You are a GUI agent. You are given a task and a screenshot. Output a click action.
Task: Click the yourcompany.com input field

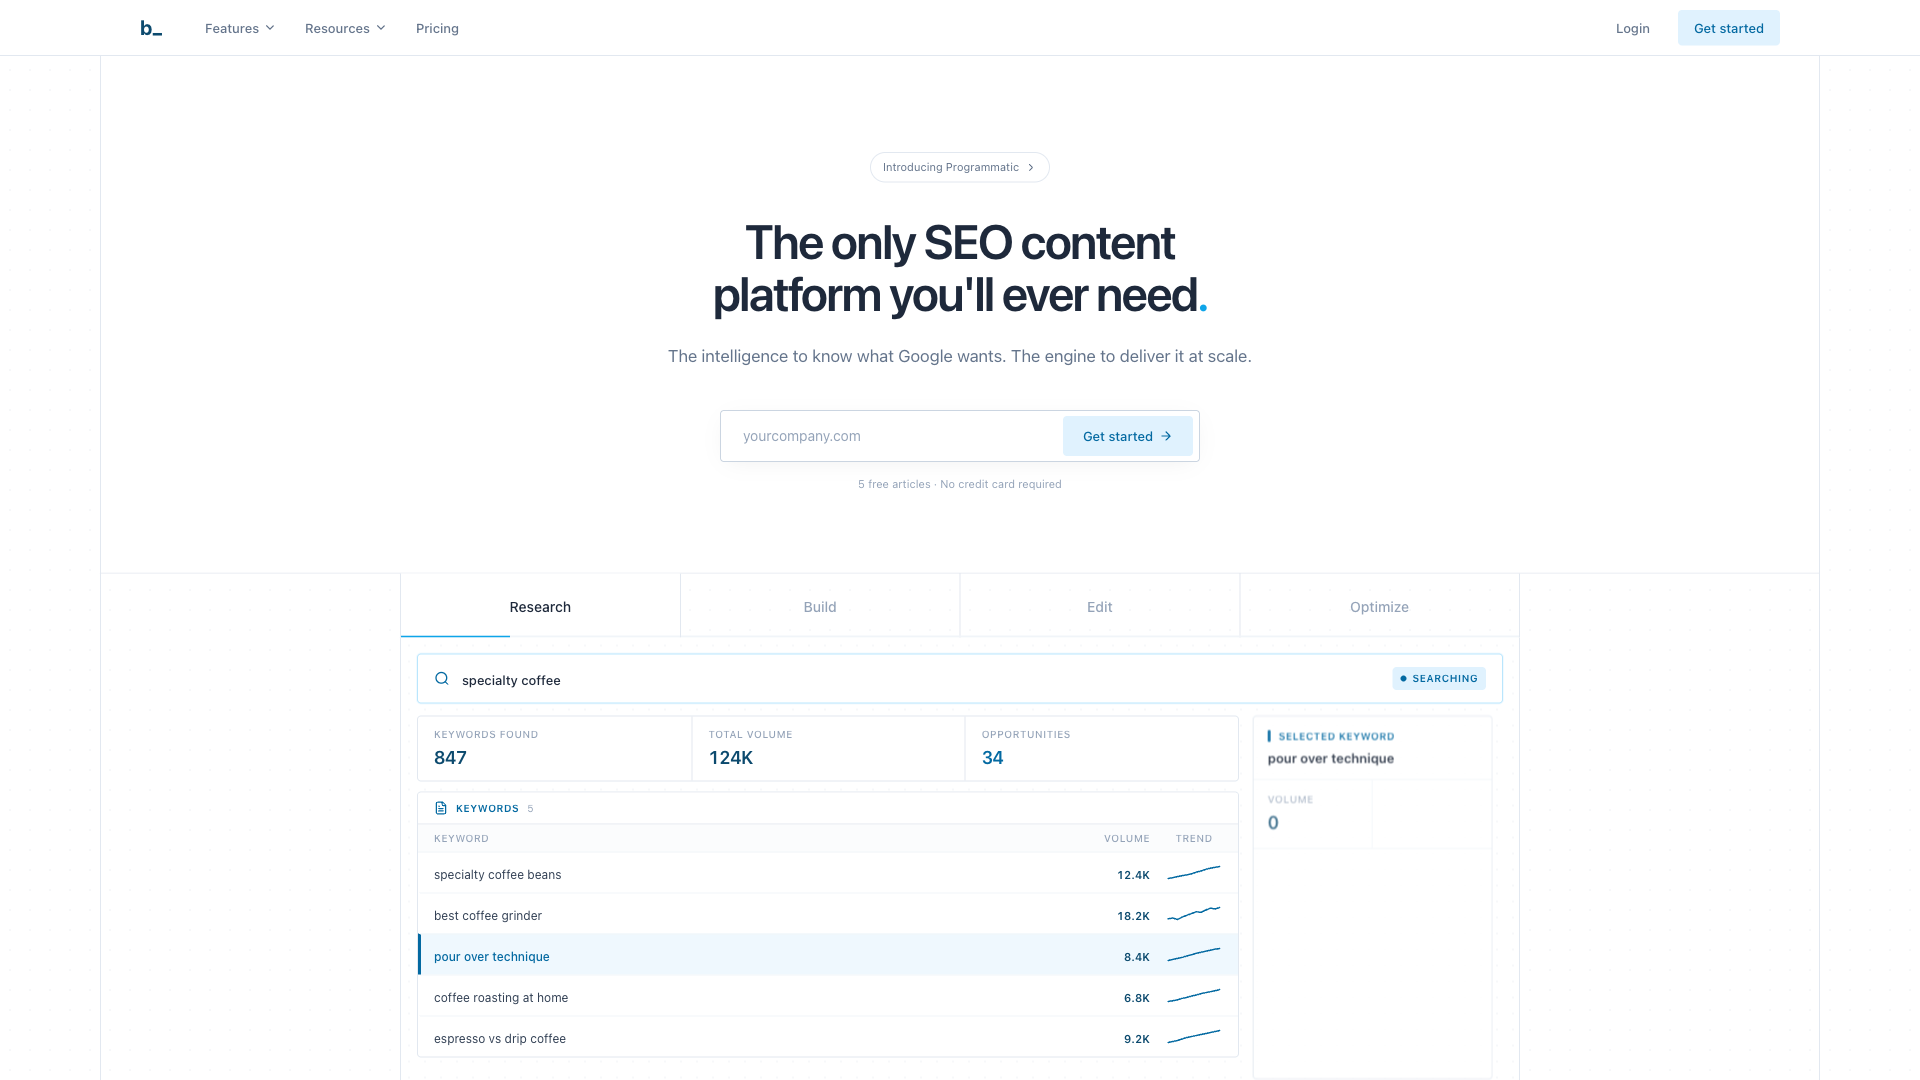click(890, 436)
